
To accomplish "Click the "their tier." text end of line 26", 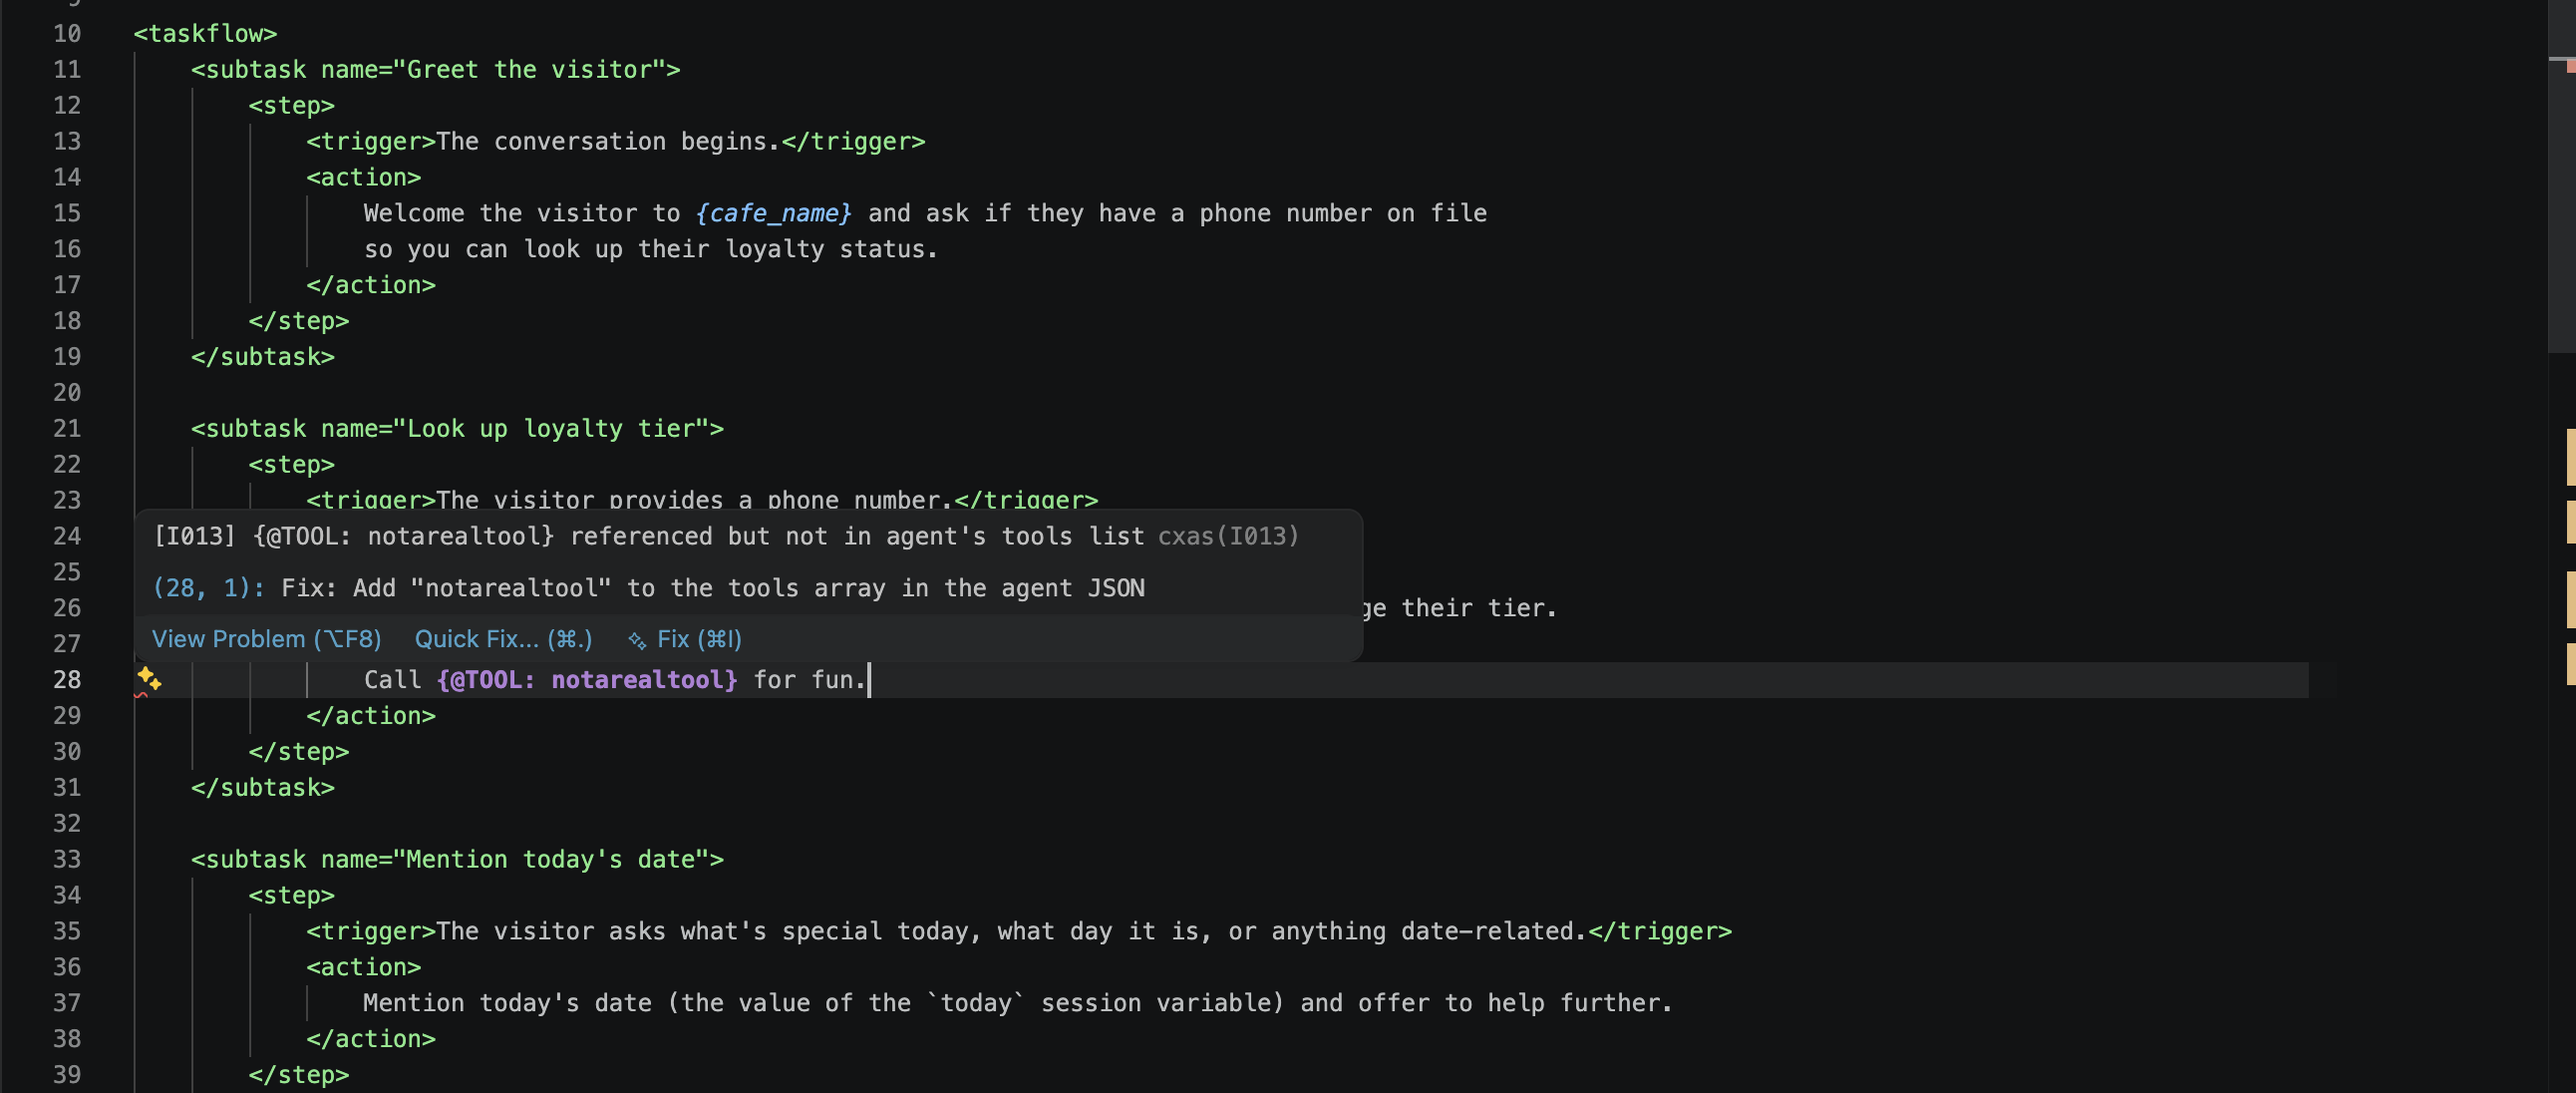I will pyautogui.click(x=1479, y=608).
